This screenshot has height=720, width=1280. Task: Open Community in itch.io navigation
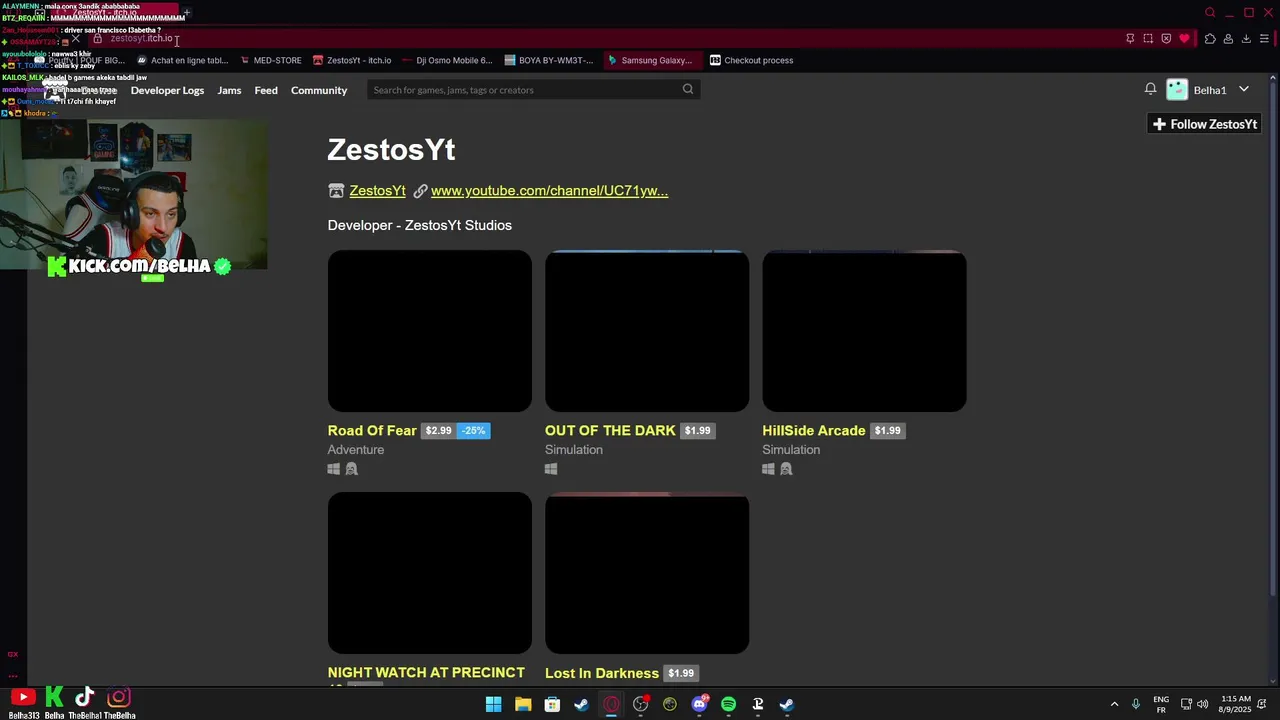coord(319,90)
